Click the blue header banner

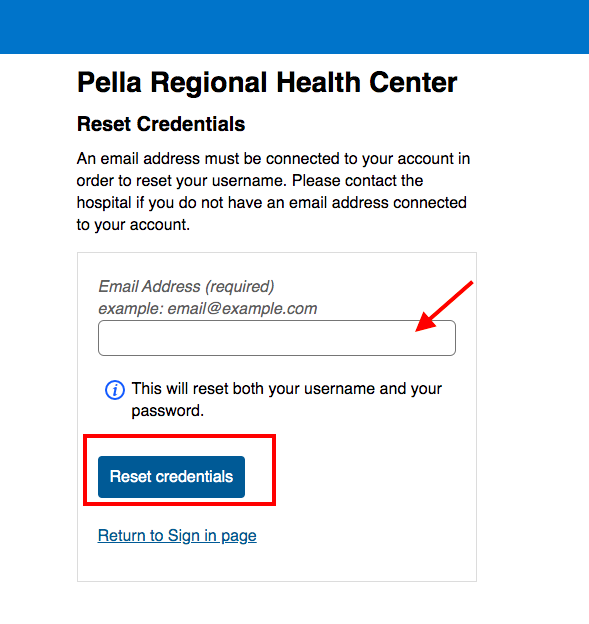(x=294, y=27)
